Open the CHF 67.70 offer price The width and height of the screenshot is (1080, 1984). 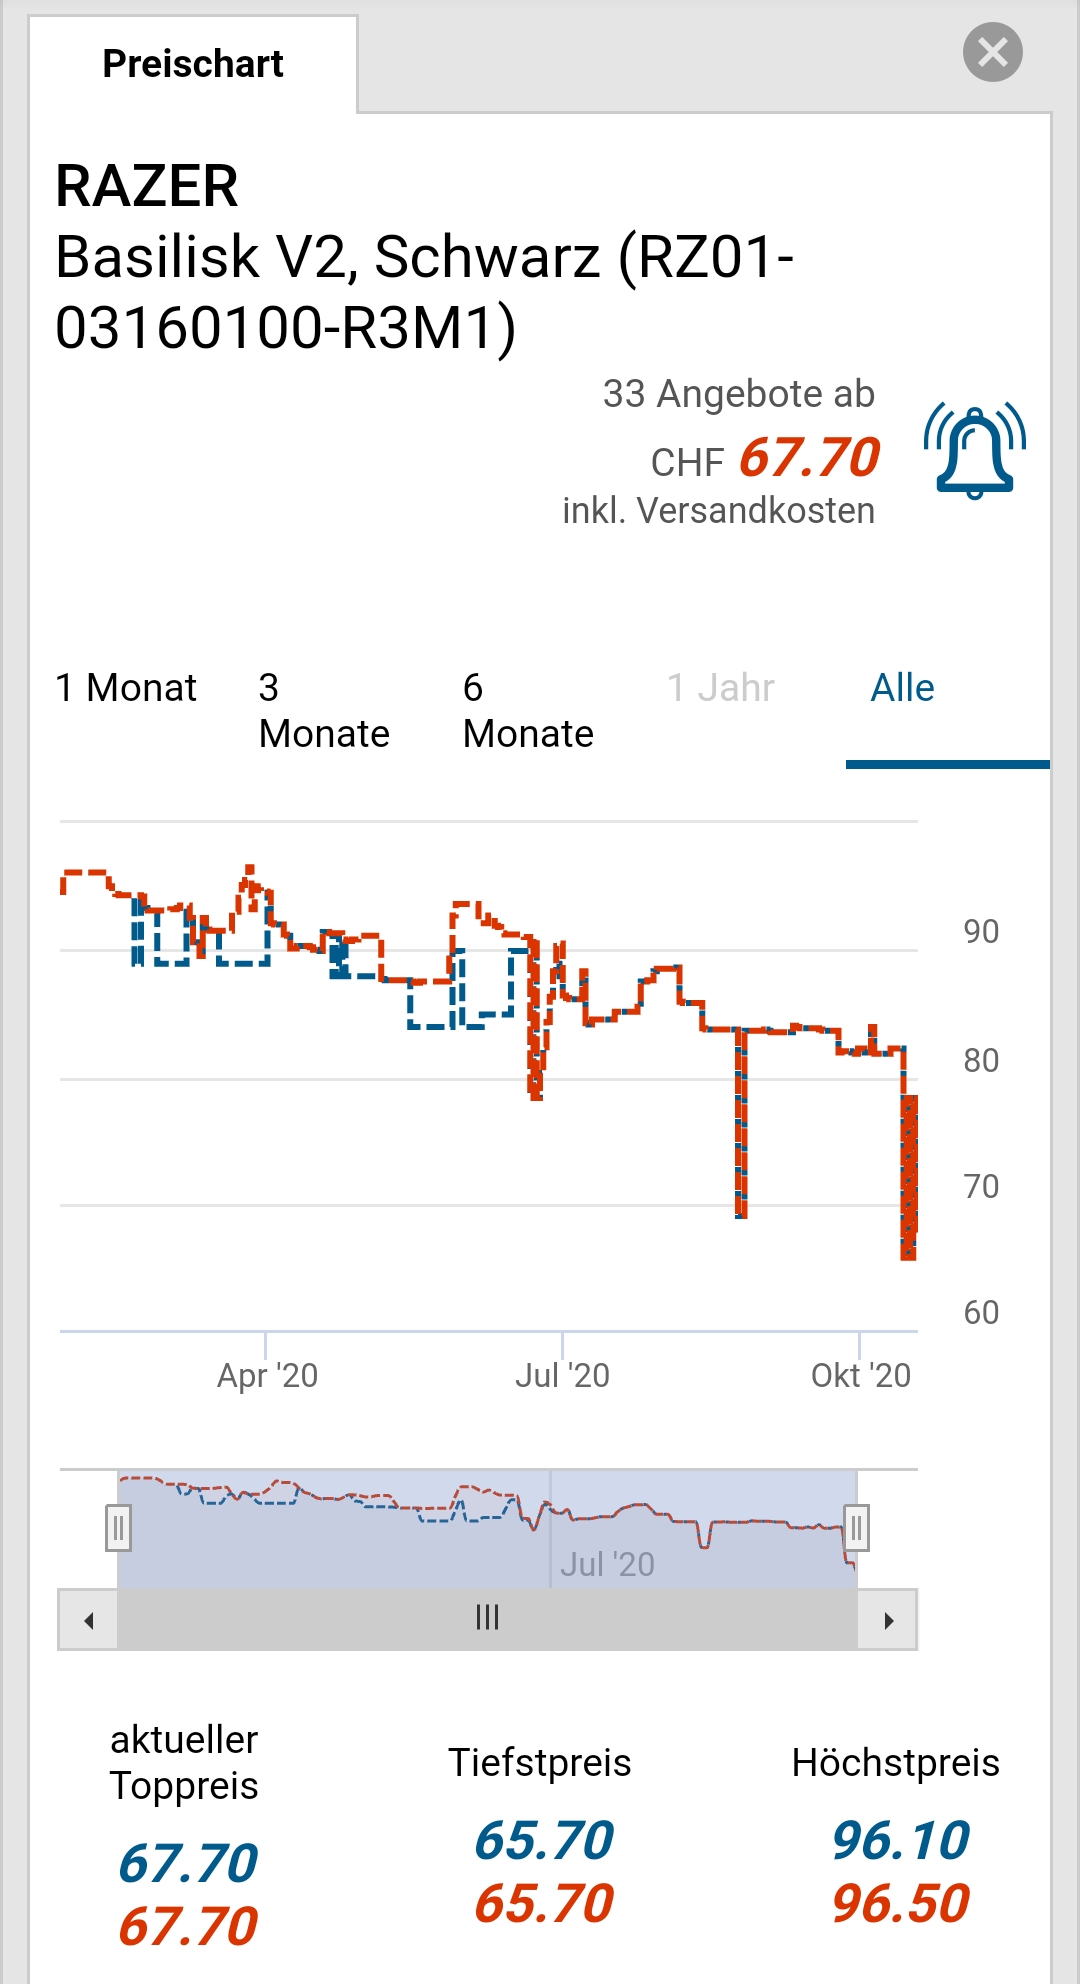tap(809, 459)
